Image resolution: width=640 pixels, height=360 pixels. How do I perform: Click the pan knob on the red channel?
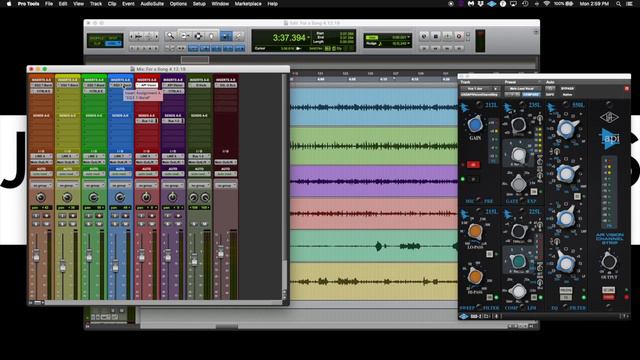[146, 198]
